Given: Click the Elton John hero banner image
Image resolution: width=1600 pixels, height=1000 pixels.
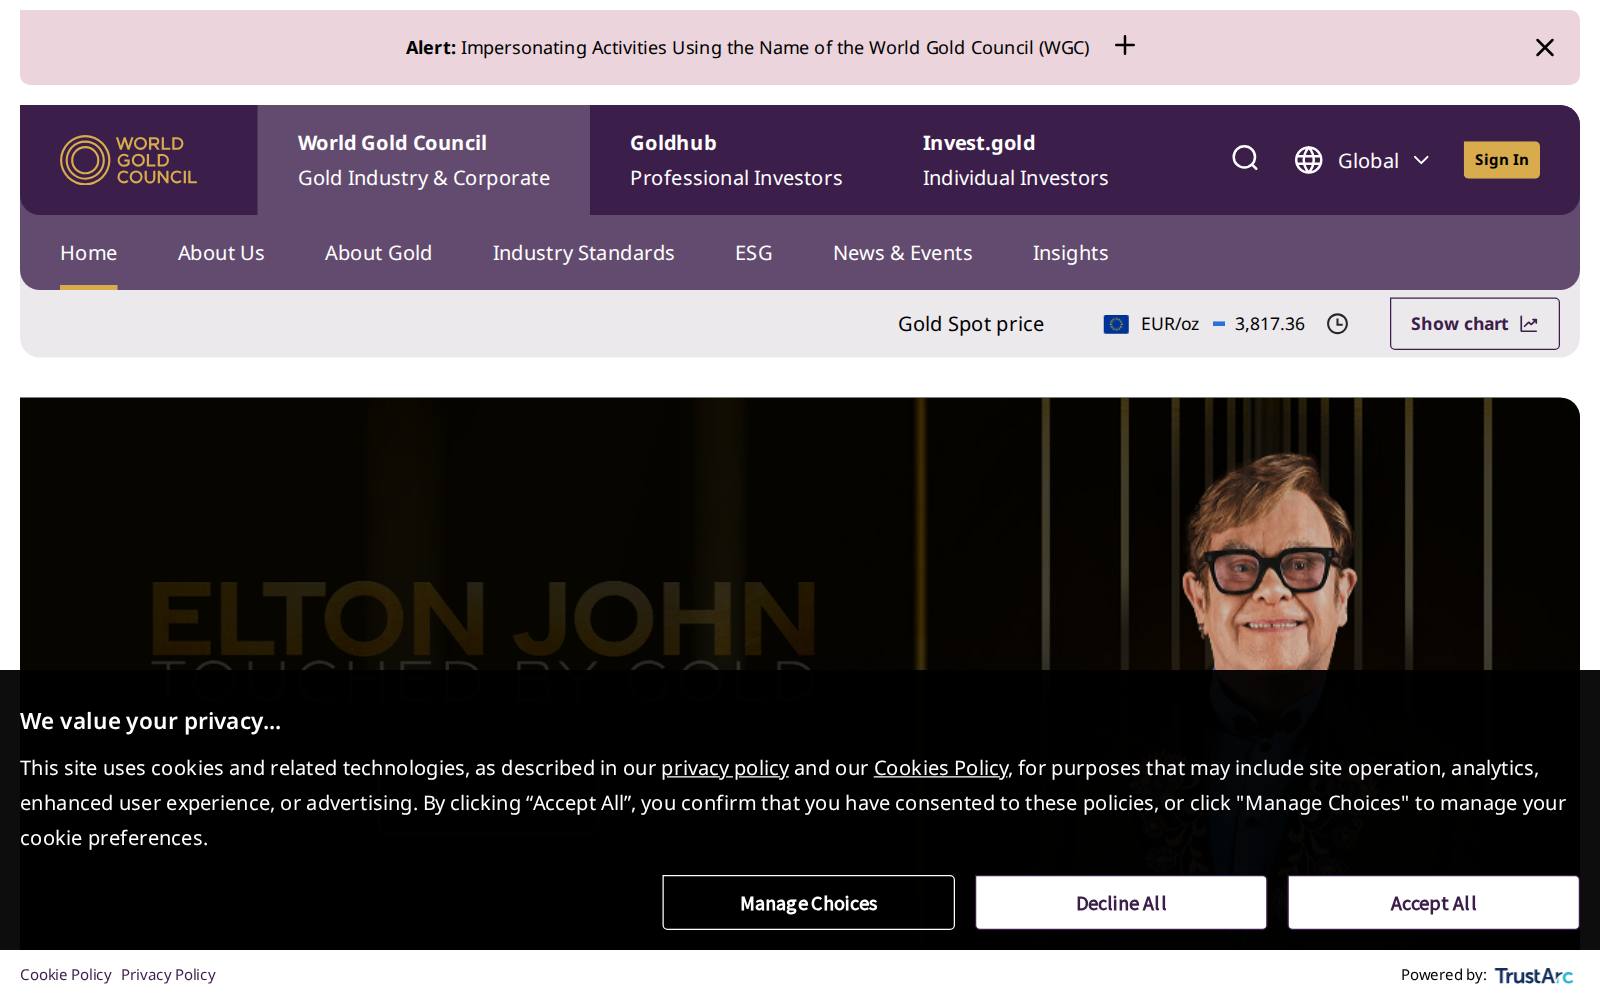Looking at the screenshot, I should point(800,534).
